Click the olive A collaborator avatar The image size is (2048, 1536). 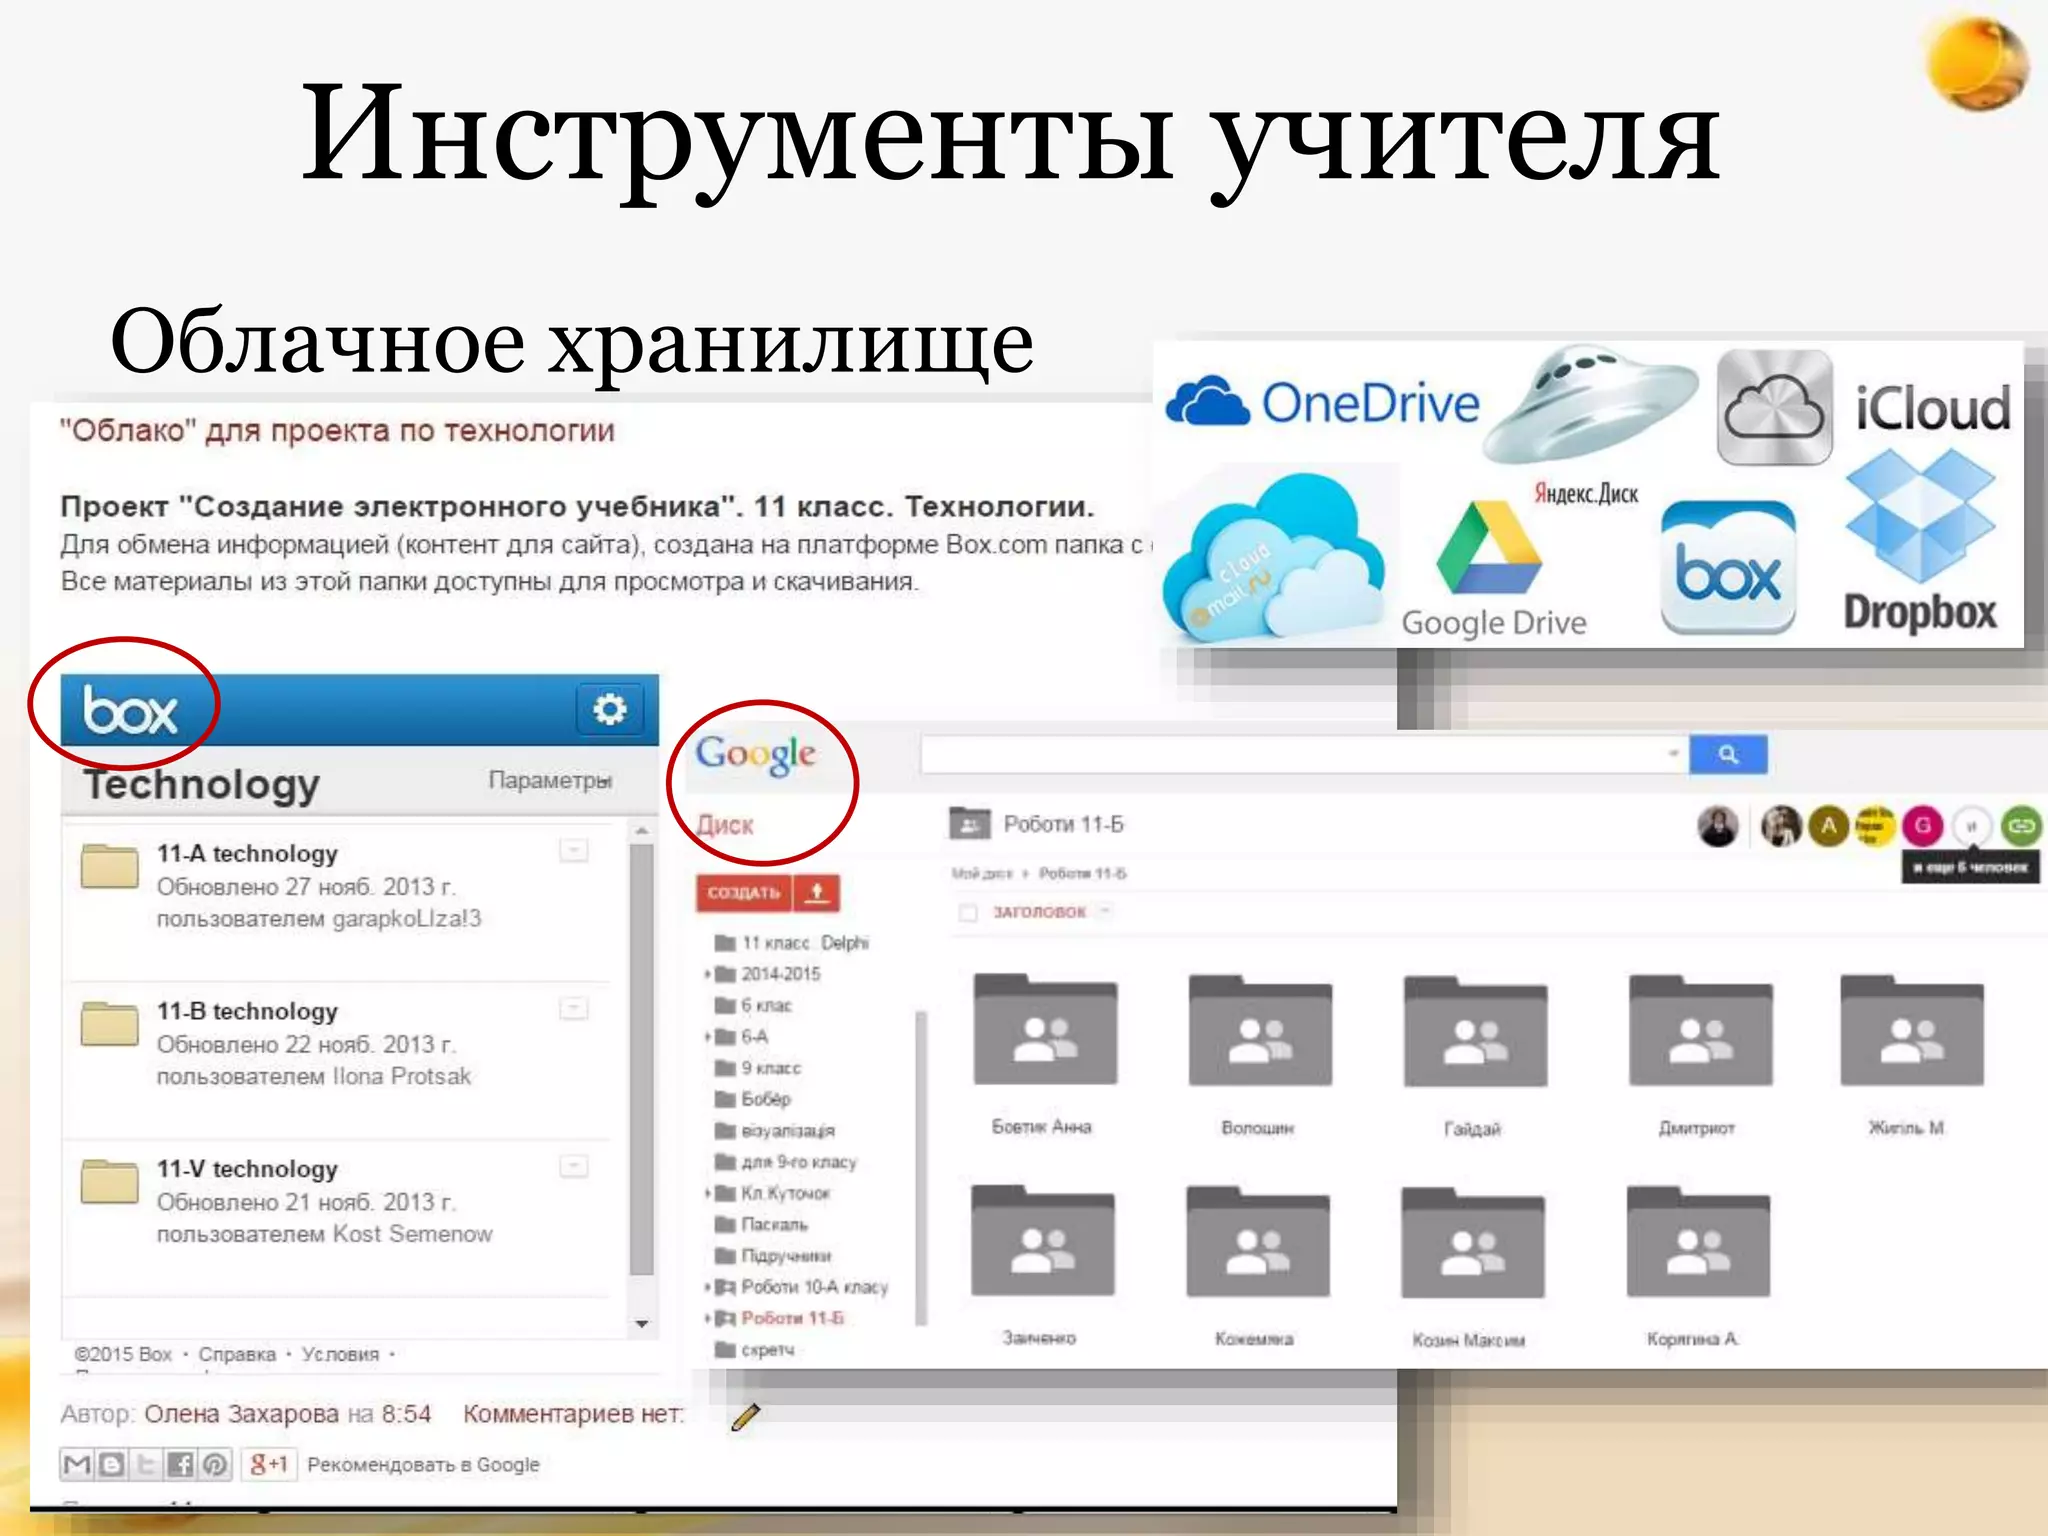[1829, 826]
